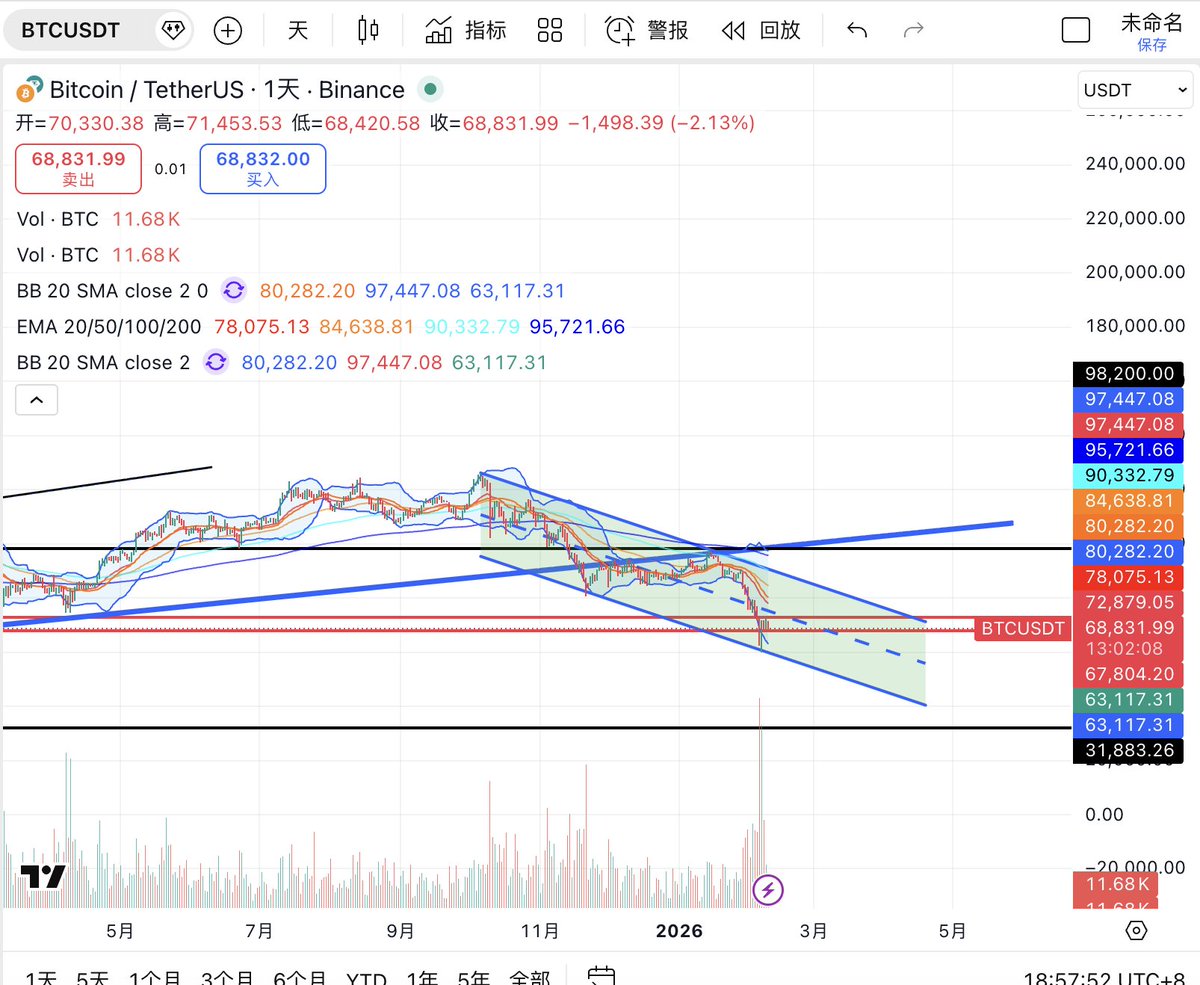Open the 指标 indicators dialog
Image resolution: width=1200 pixels, height=985 pixels.
pyautogui.click(x=466, y=31)
